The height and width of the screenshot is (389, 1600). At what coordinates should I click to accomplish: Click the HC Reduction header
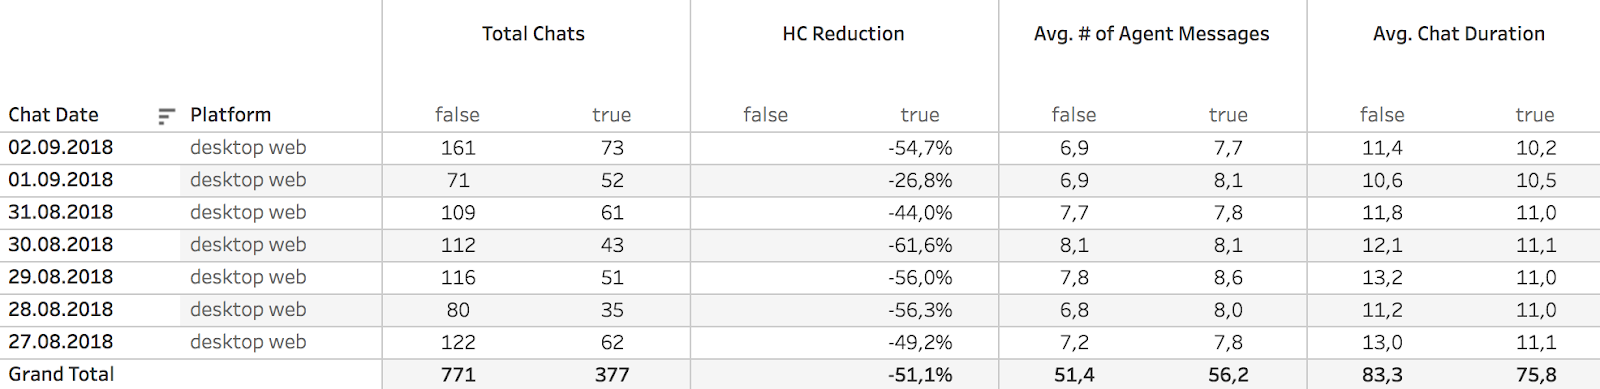(843, 34)
